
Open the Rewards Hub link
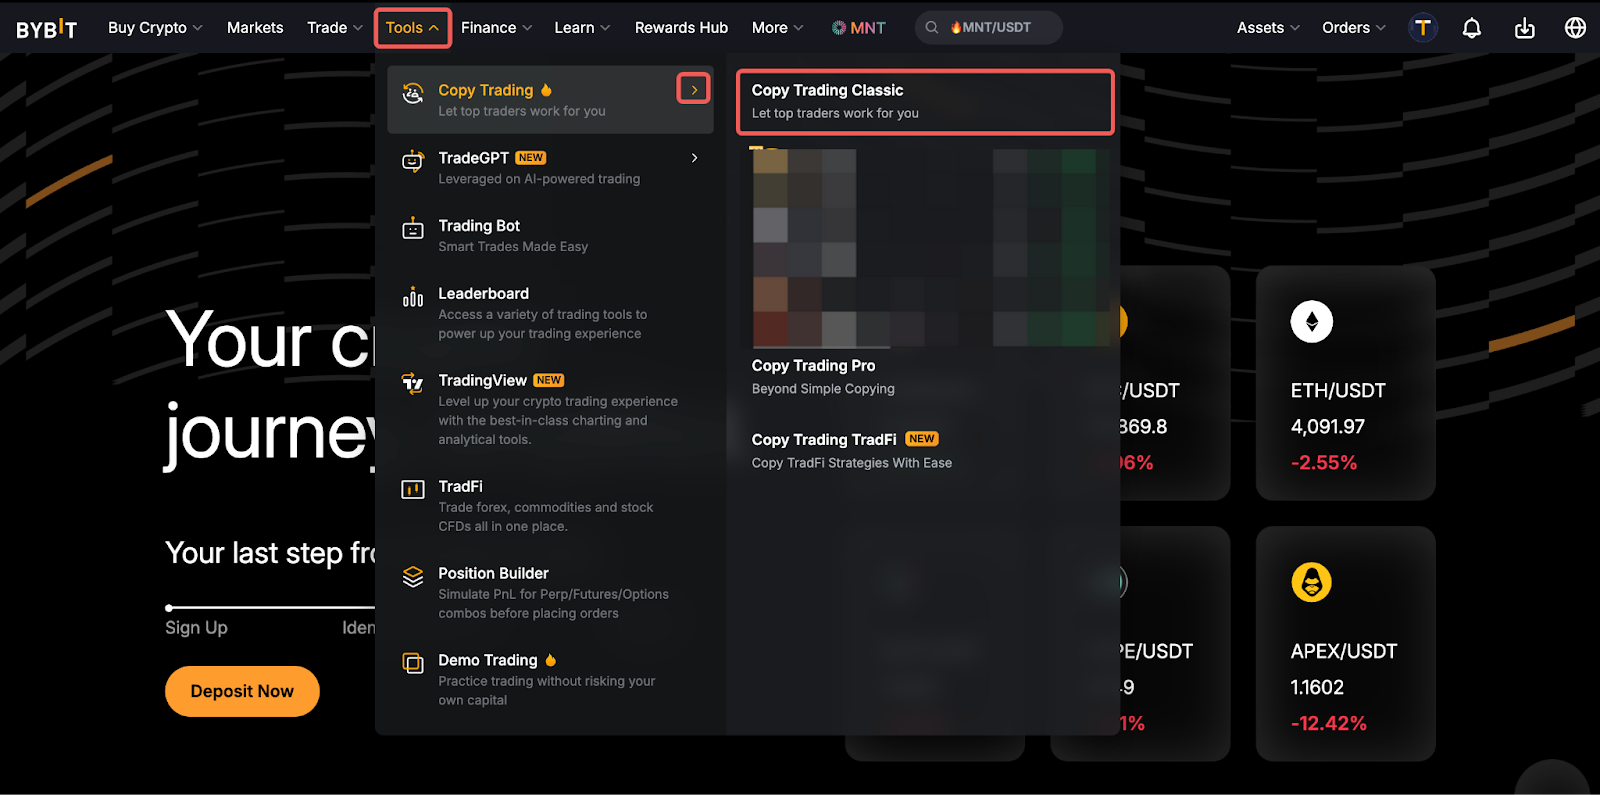[681, 28]
